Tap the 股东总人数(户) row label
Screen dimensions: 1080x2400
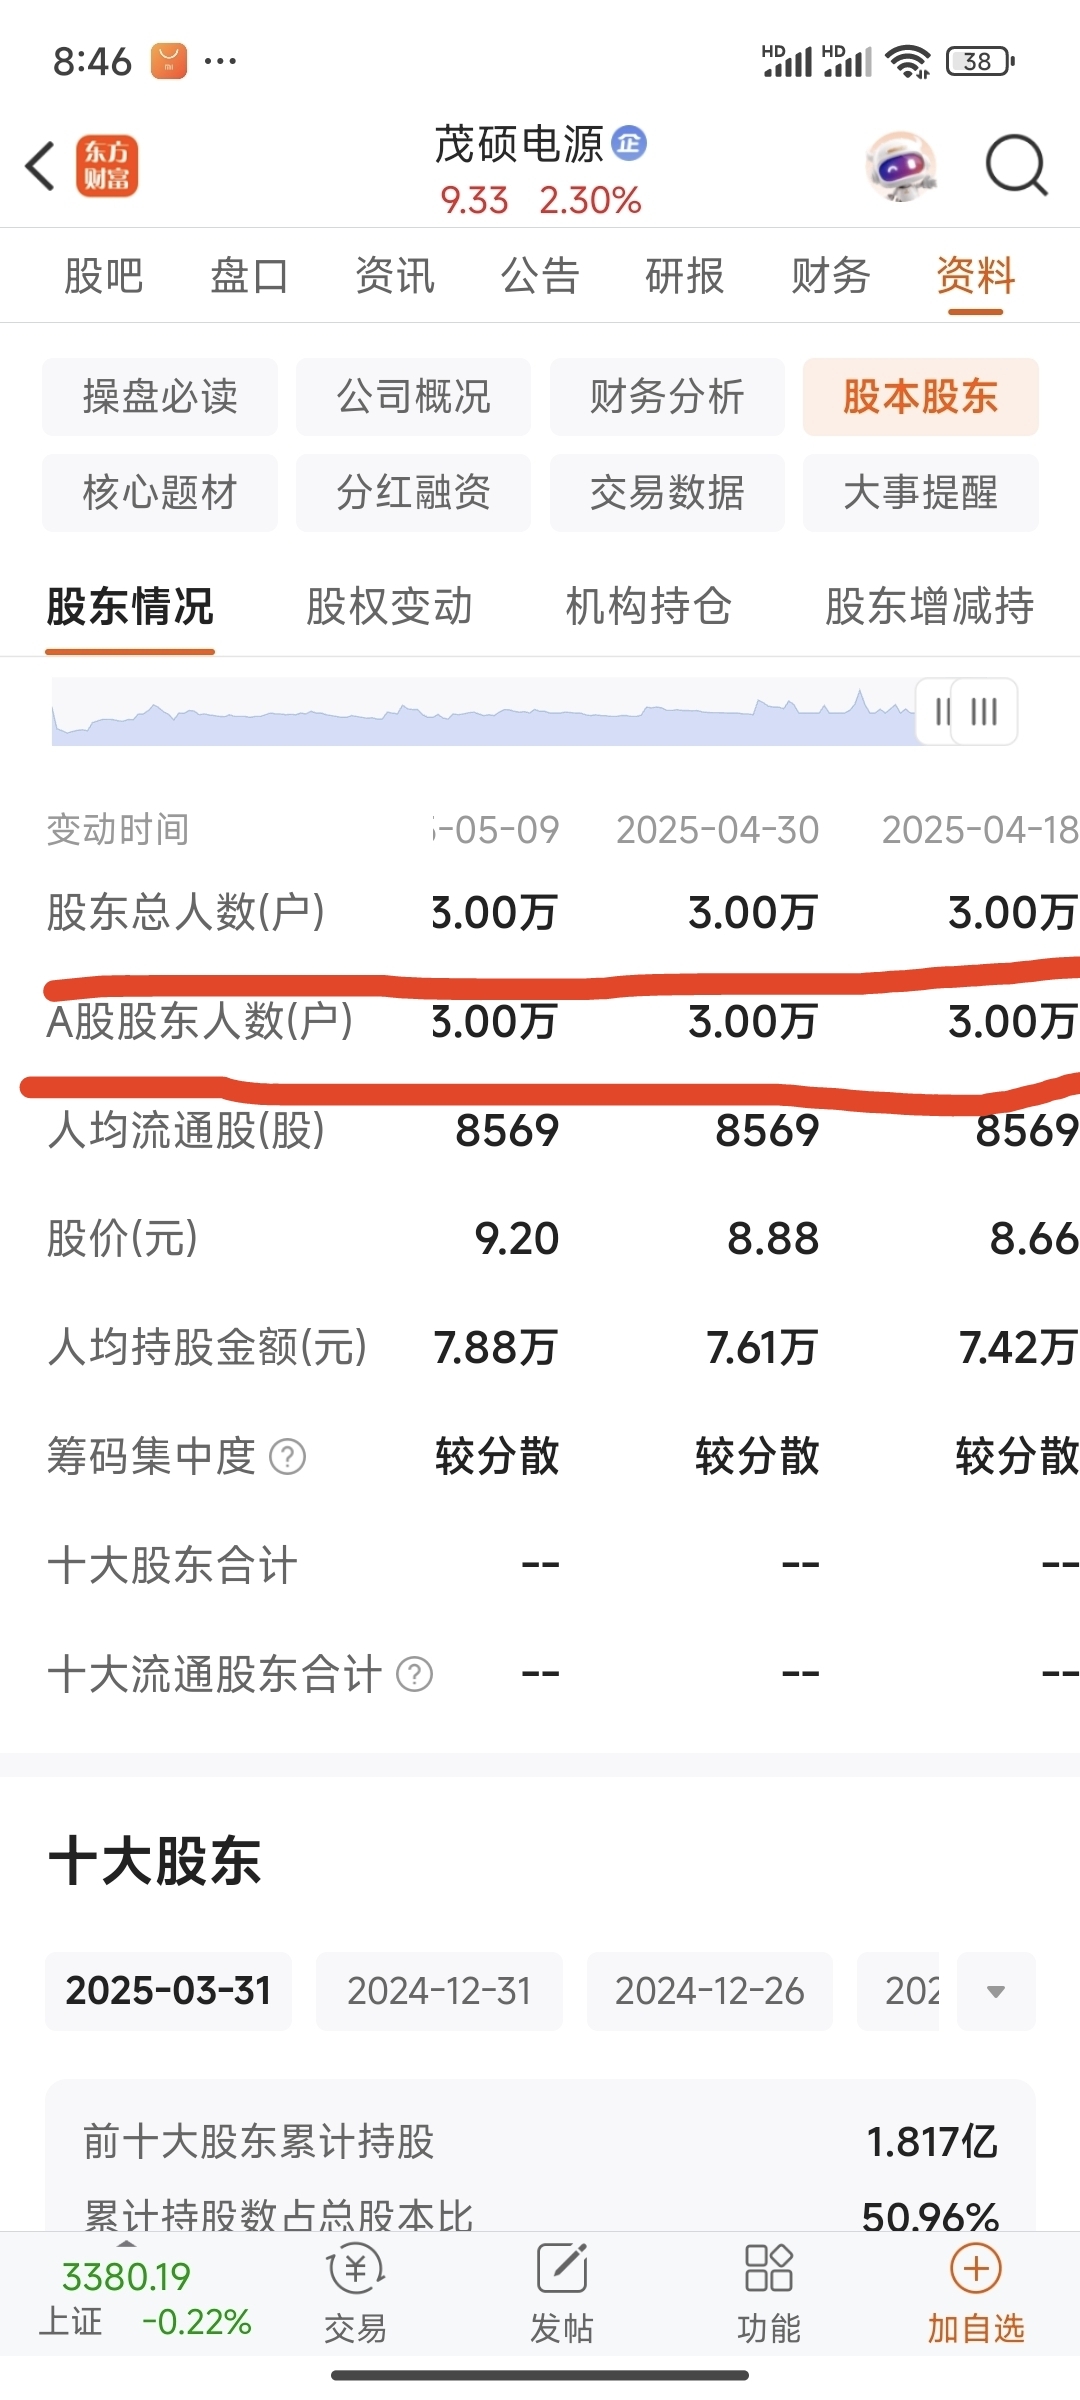[186, 912]
